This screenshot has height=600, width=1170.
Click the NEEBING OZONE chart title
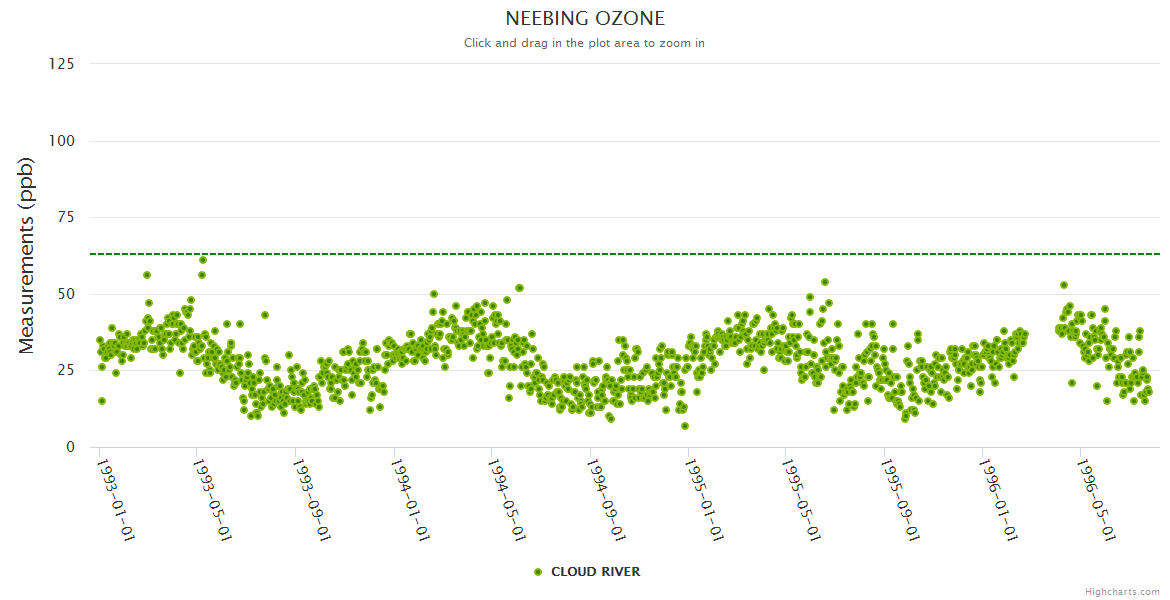pos(584,19)
